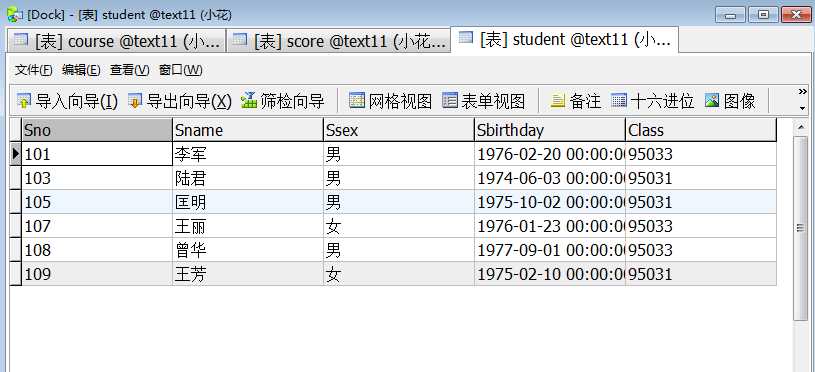Click the vertical scrollbar thumb
This screenshot has height=372, width=815.
tap(800, 228)
